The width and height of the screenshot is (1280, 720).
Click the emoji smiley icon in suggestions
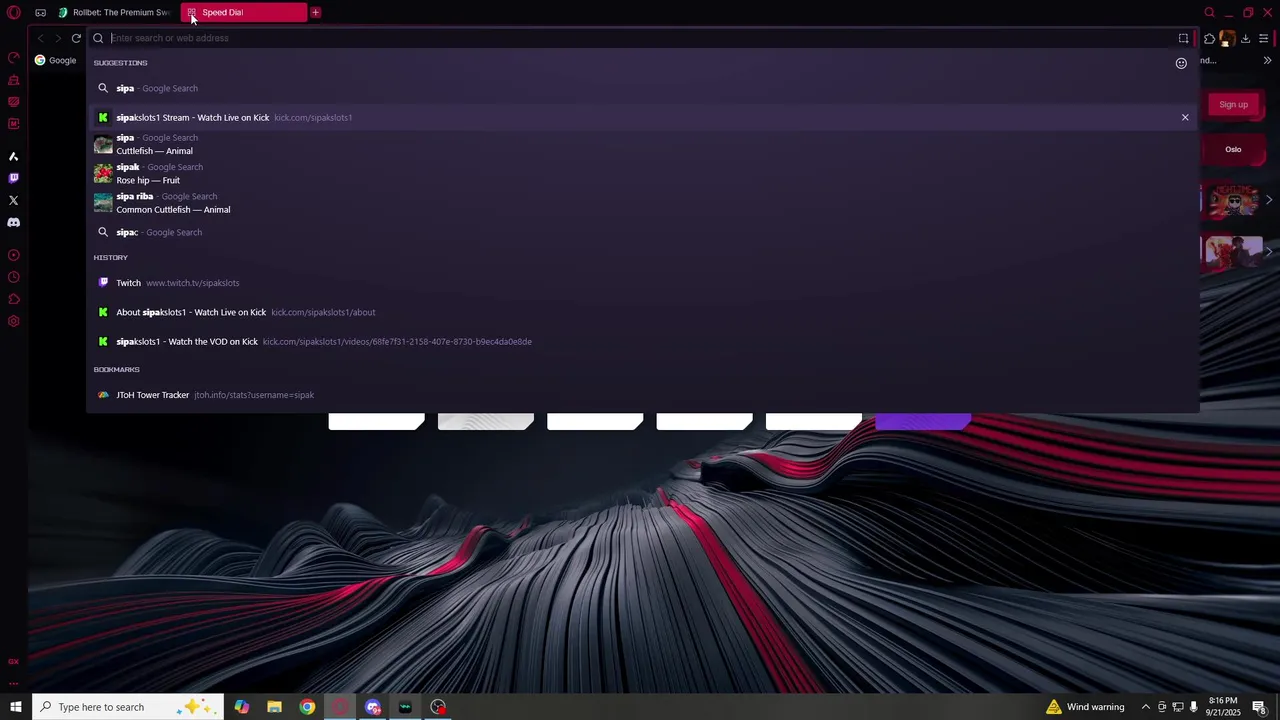[x=1181, y=63]
